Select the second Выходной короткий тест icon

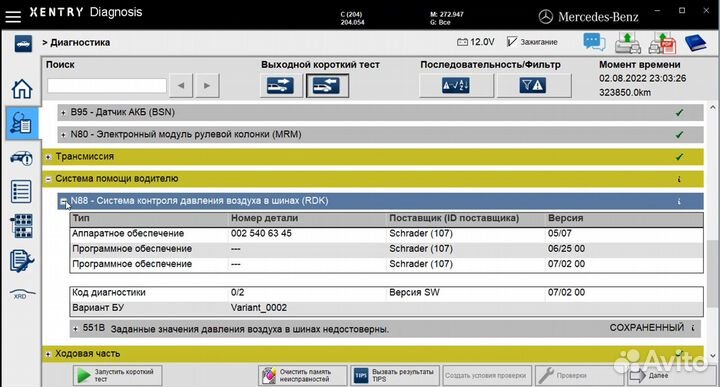(327, 85)
